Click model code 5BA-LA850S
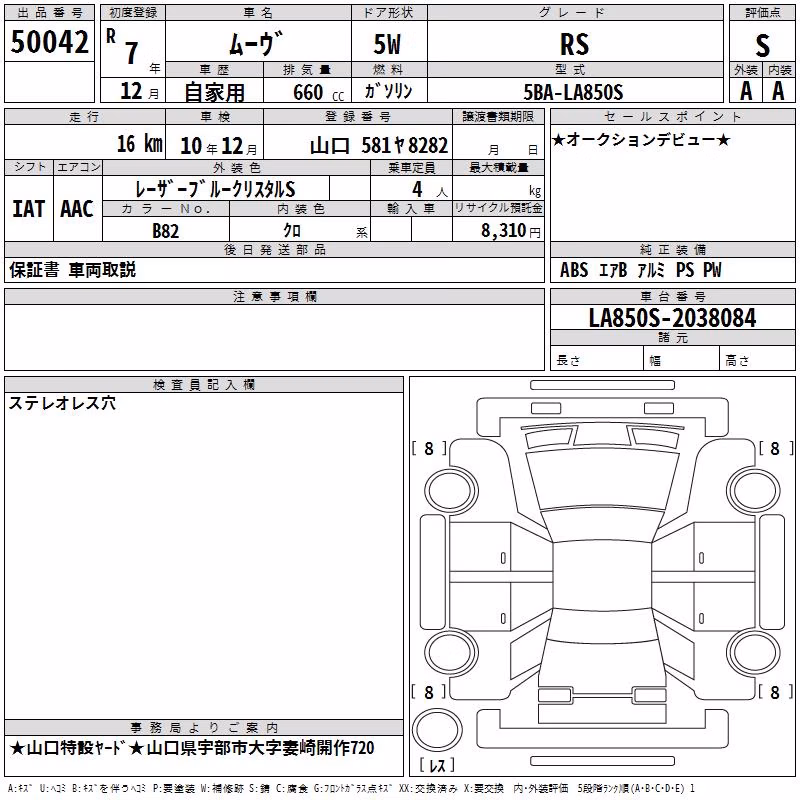Image resolution: width=800 pixels, height=800 pixels. coord(573,92)
